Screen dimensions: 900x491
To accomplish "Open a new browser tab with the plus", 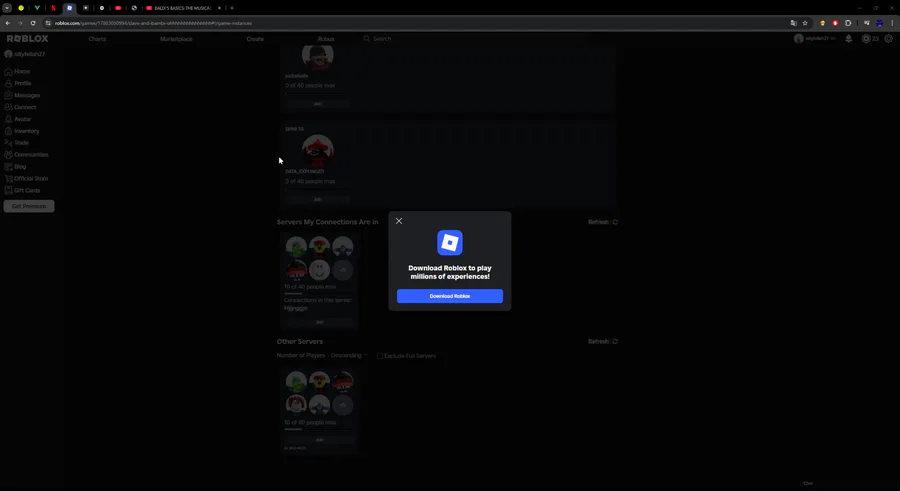I will pos(232,8).
